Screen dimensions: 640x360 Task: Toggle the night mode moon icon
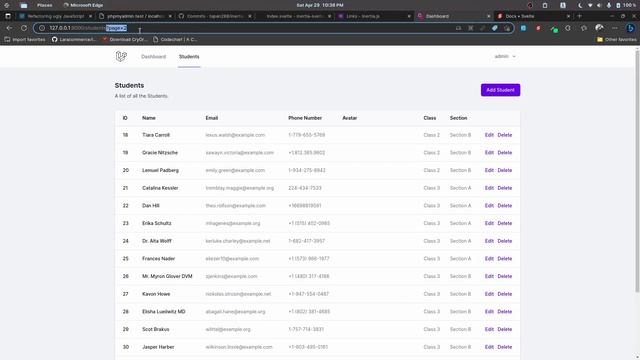point(580,5)
